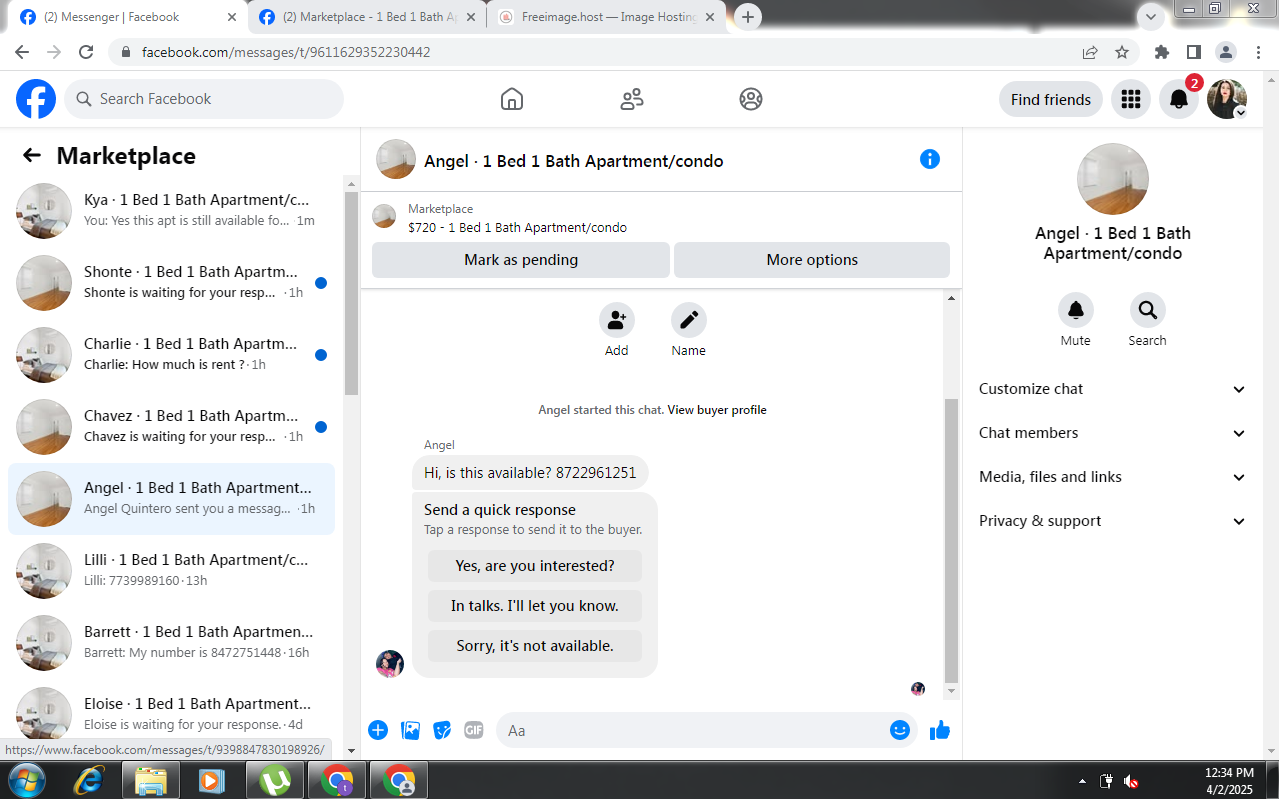The height and width of the screenshot is (799, 1279).
Task: Click the apartment thumbnail in right panel
Action: coord(1112,179)
